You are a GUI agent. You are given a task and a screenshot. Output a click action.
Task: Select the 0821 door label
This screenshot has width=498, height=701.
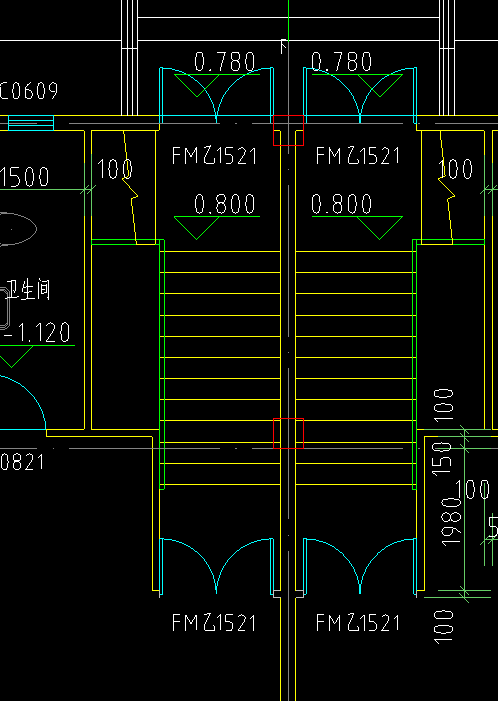tap(22, 462)
